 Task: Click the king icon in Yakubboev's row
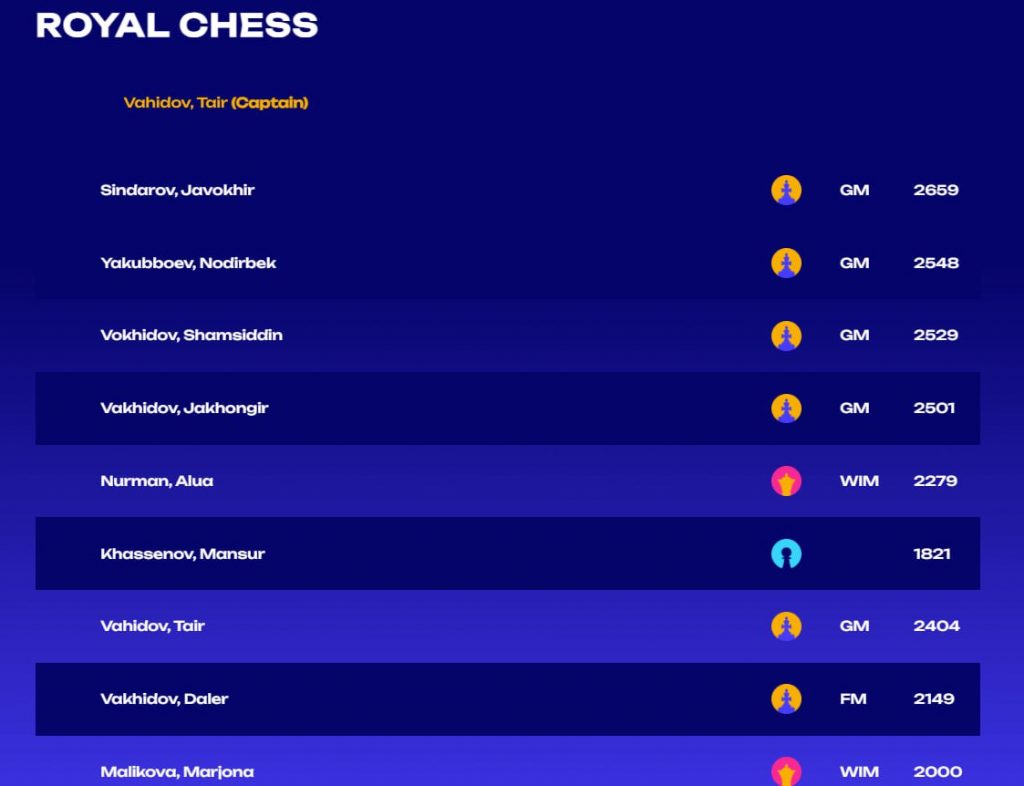(786, 263)
